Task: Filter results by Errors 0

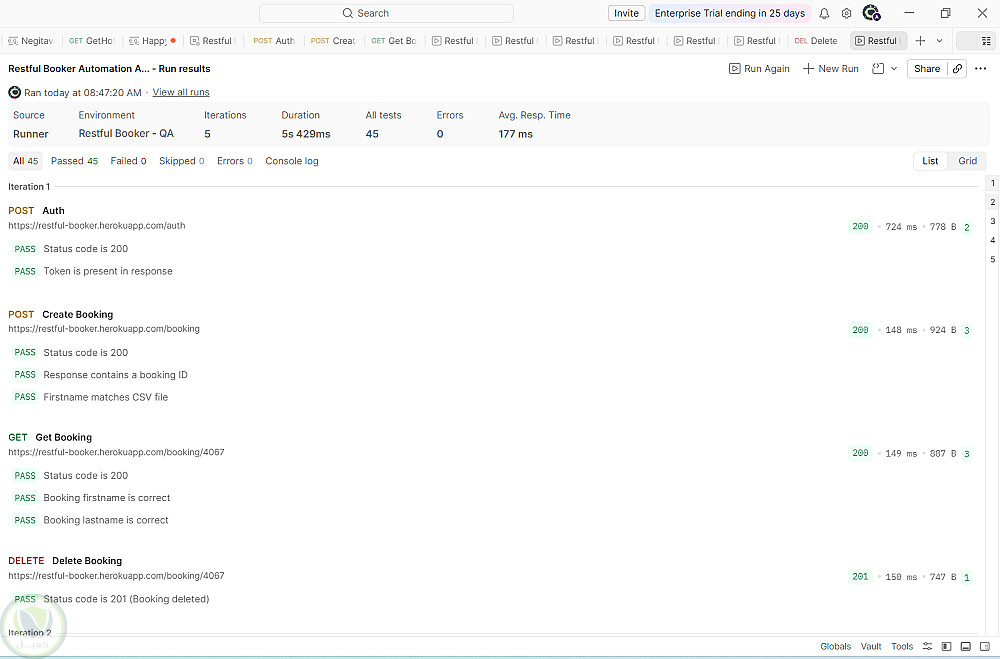Action: click(235, 161)
